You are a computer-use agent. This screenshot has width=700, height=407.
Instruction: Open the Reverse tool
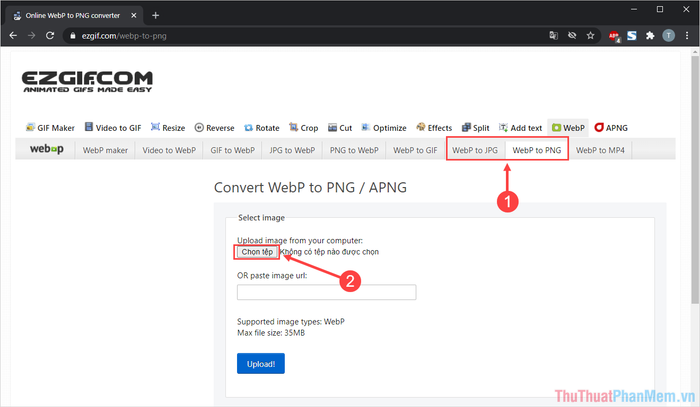(214, 128)
